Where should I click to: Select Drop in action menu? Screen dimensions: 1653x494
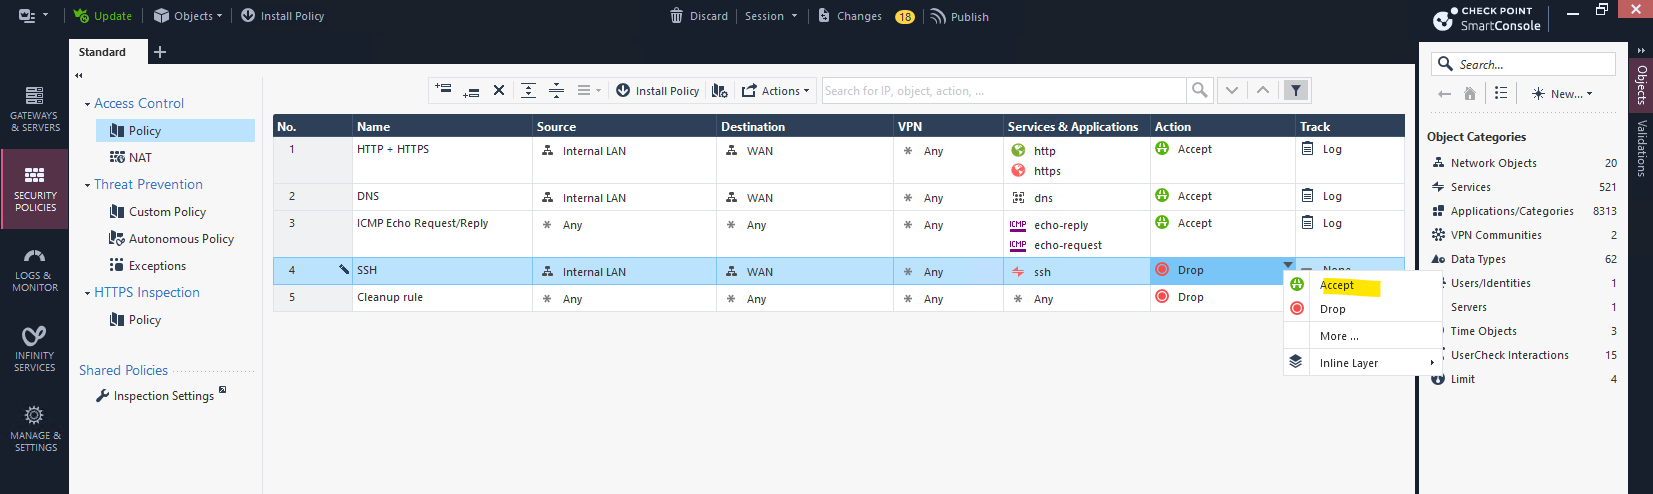pos(1361,309)
